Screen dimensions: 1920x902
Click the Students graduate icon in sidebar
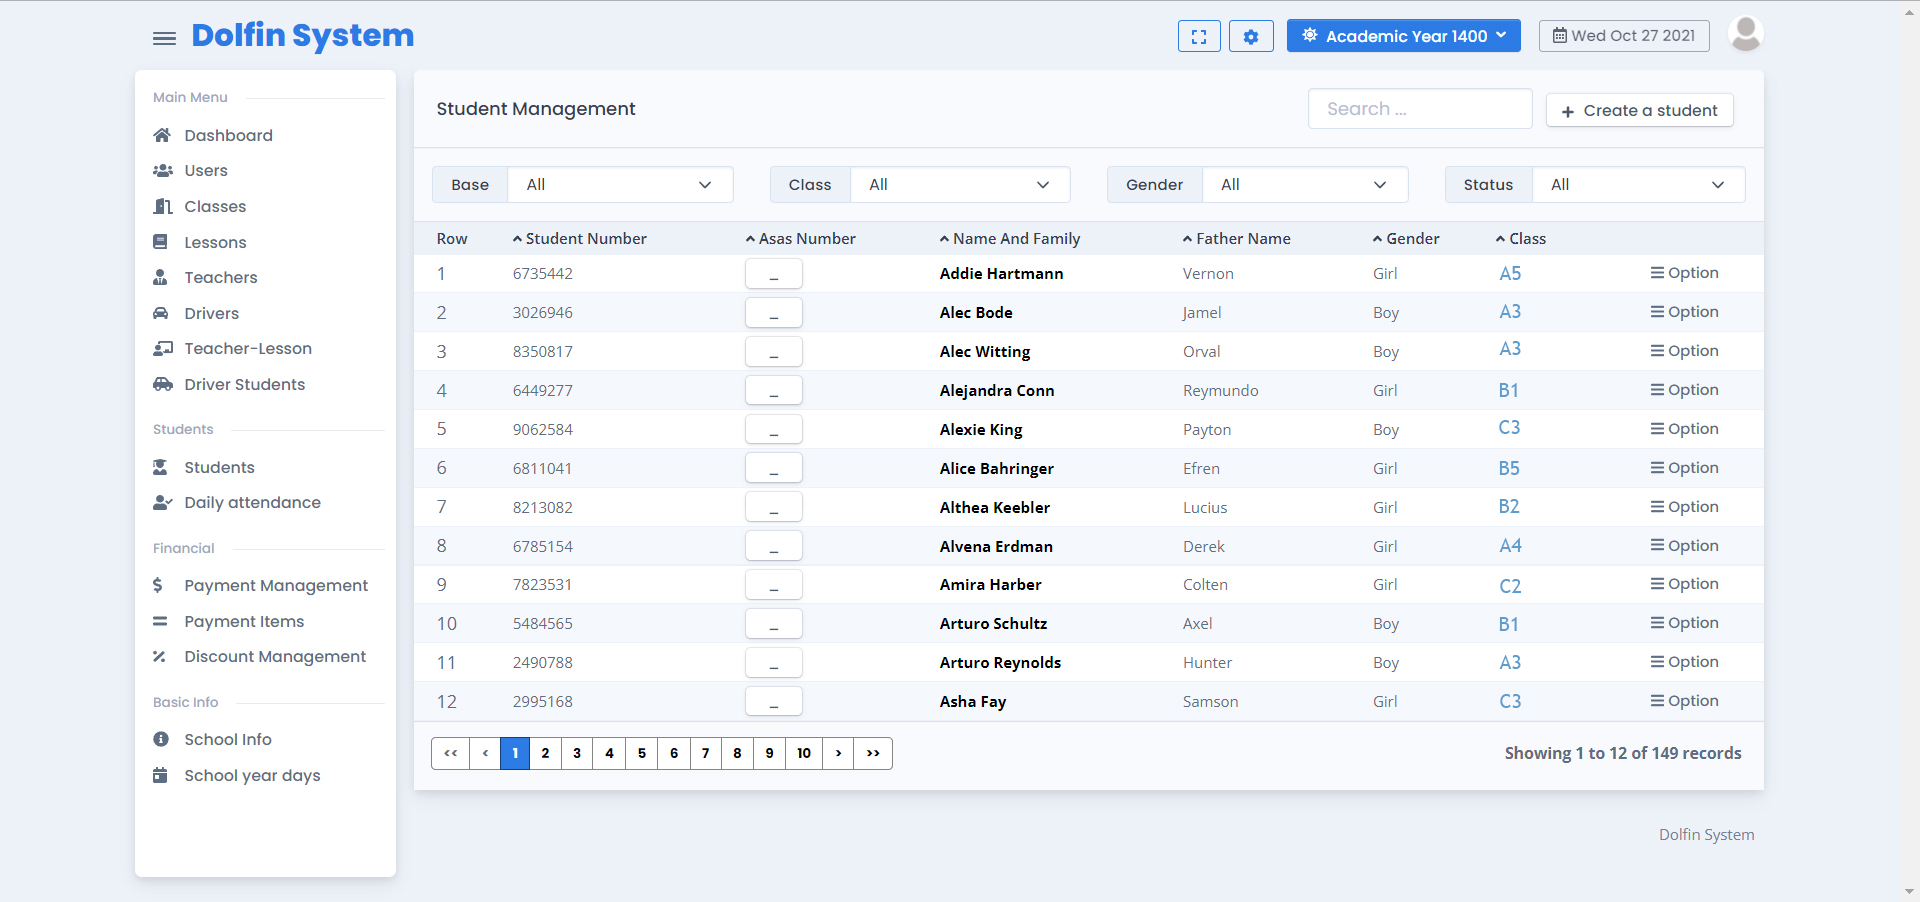pyautogui.click(x=160, y=467)
